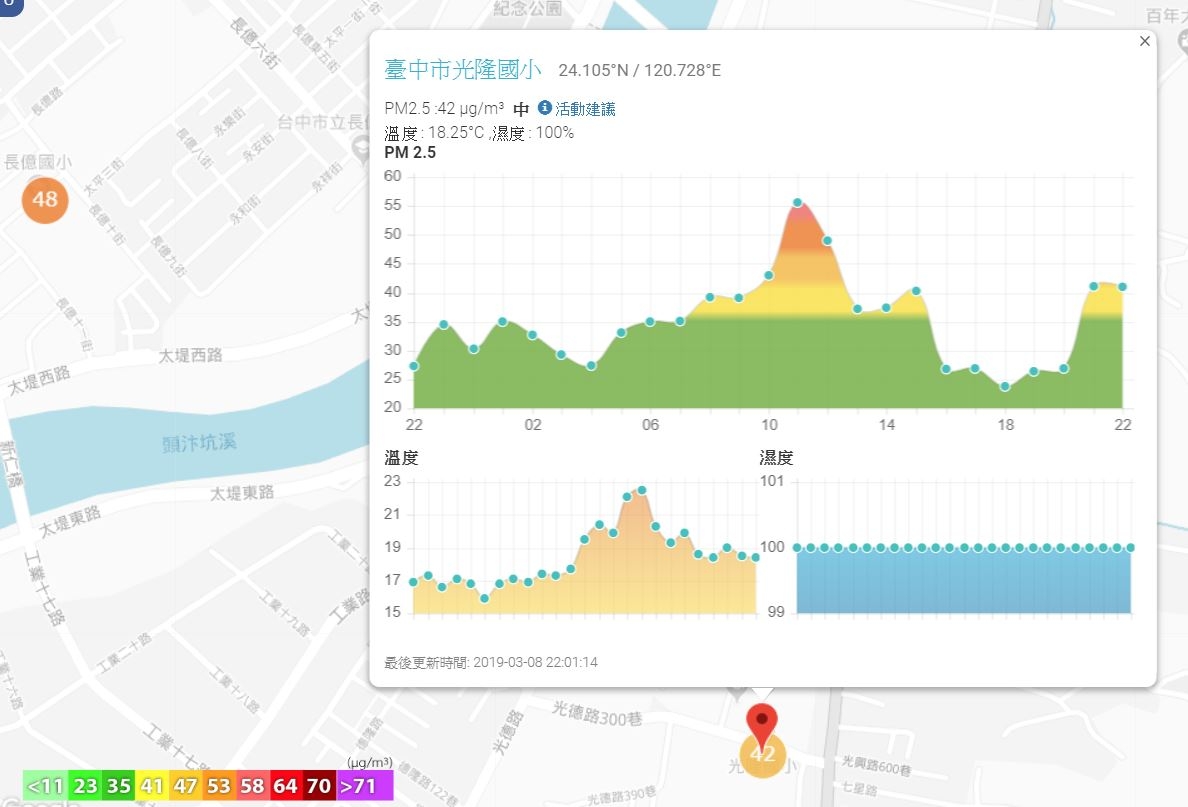Click the red map pin marker

pos(761,725)
